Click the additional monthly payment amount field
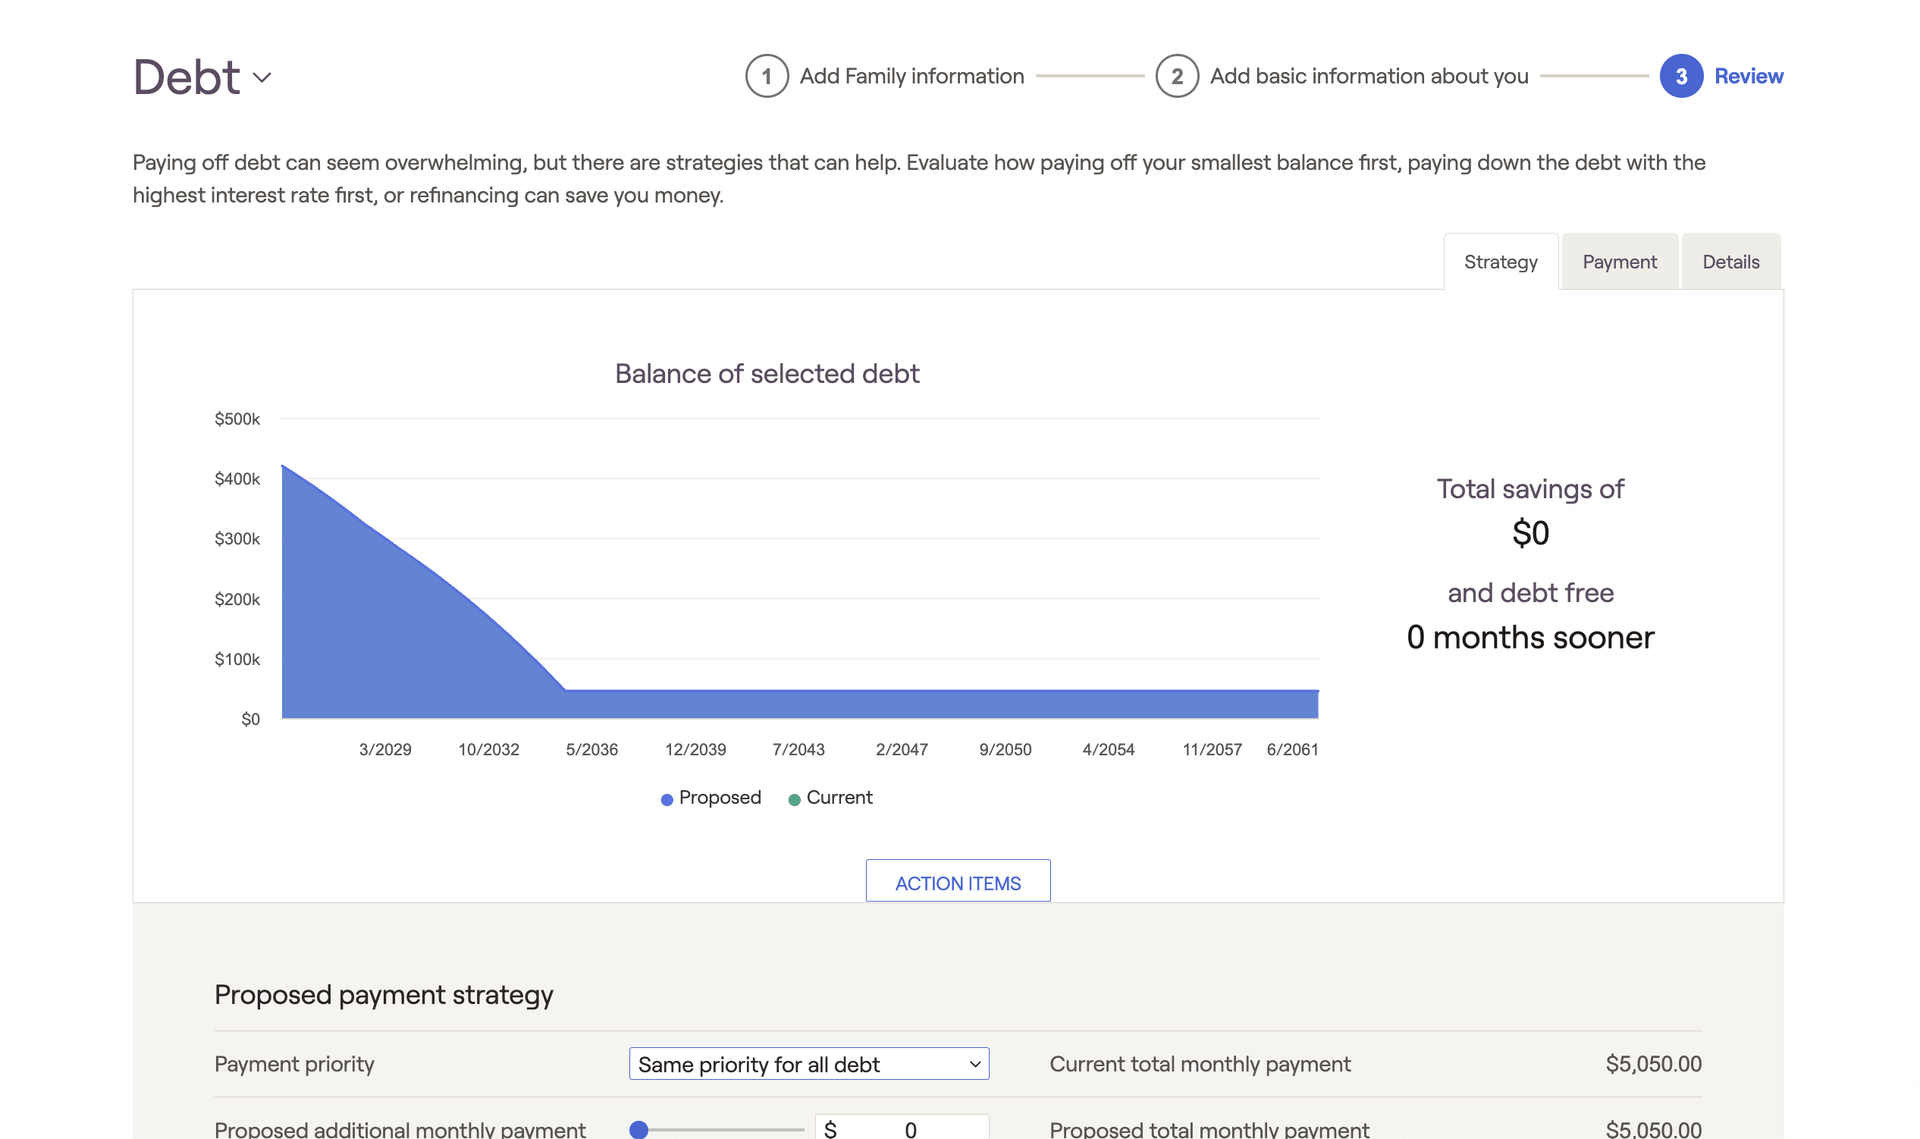Viewport: 1920px width, 1139px height. pyautogui.click(x=902, y=1128)
